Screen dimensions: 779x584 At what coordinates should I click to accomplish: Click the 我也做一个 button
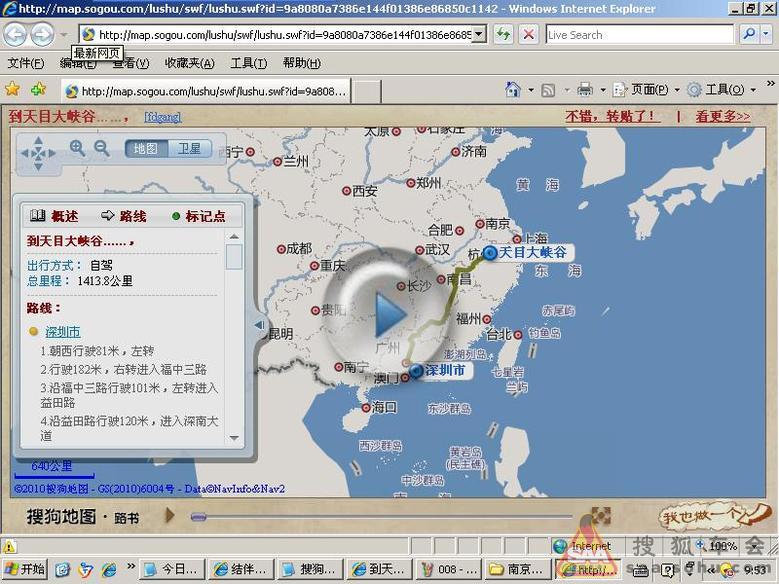[714, 515]
